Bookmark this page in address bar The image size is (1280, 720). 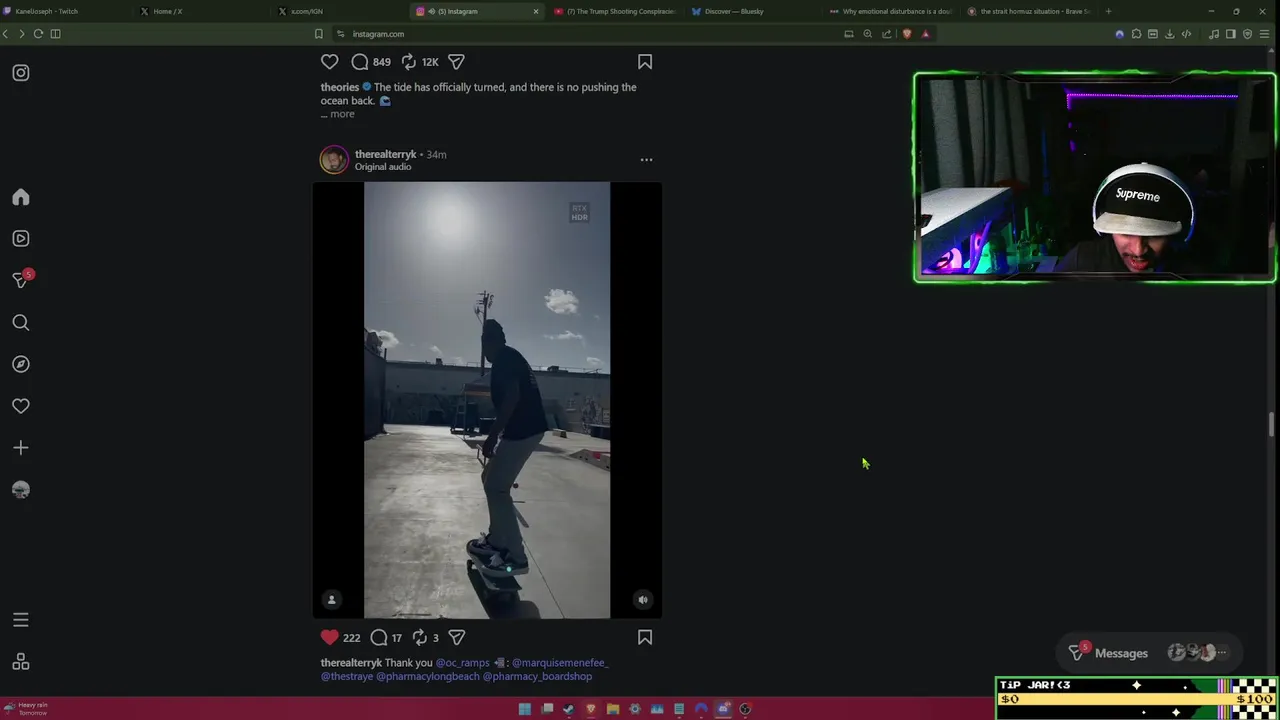(319, 34)
